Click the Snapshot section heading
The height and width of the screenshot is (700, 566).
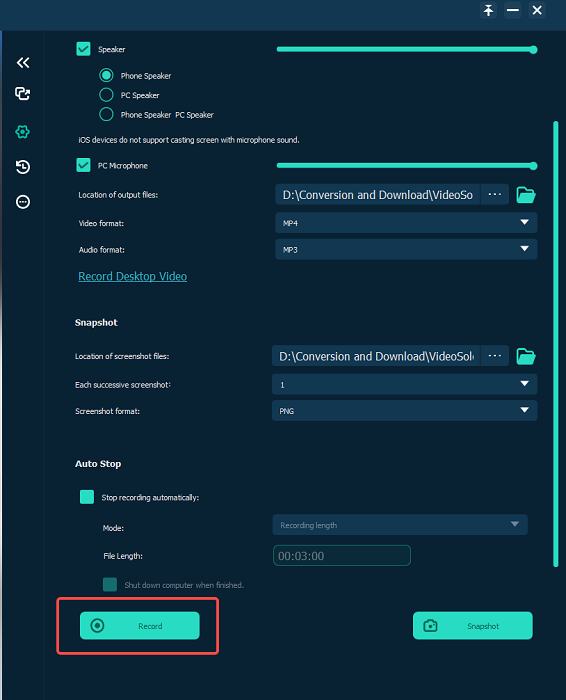point(96,322)
